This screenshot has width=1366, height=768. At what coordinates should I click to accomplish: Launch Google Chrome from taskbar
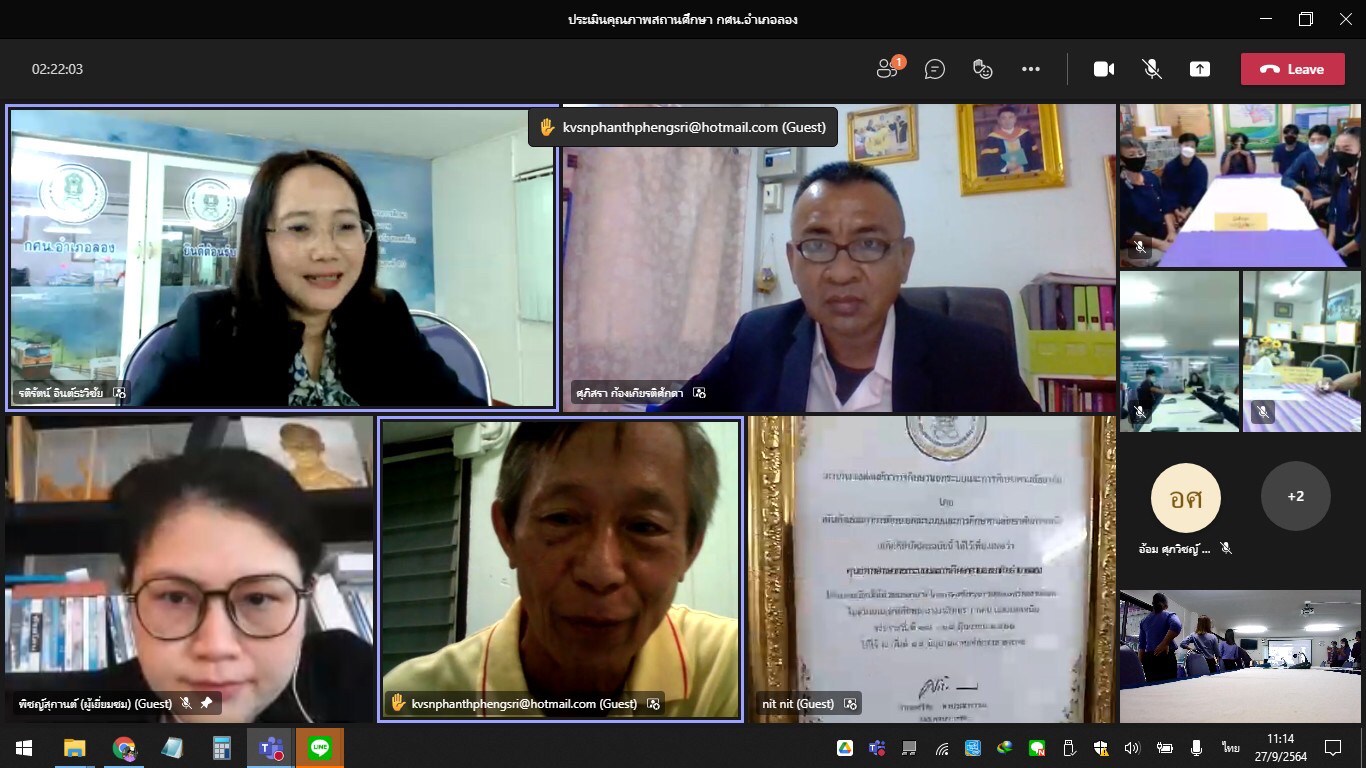124,748
